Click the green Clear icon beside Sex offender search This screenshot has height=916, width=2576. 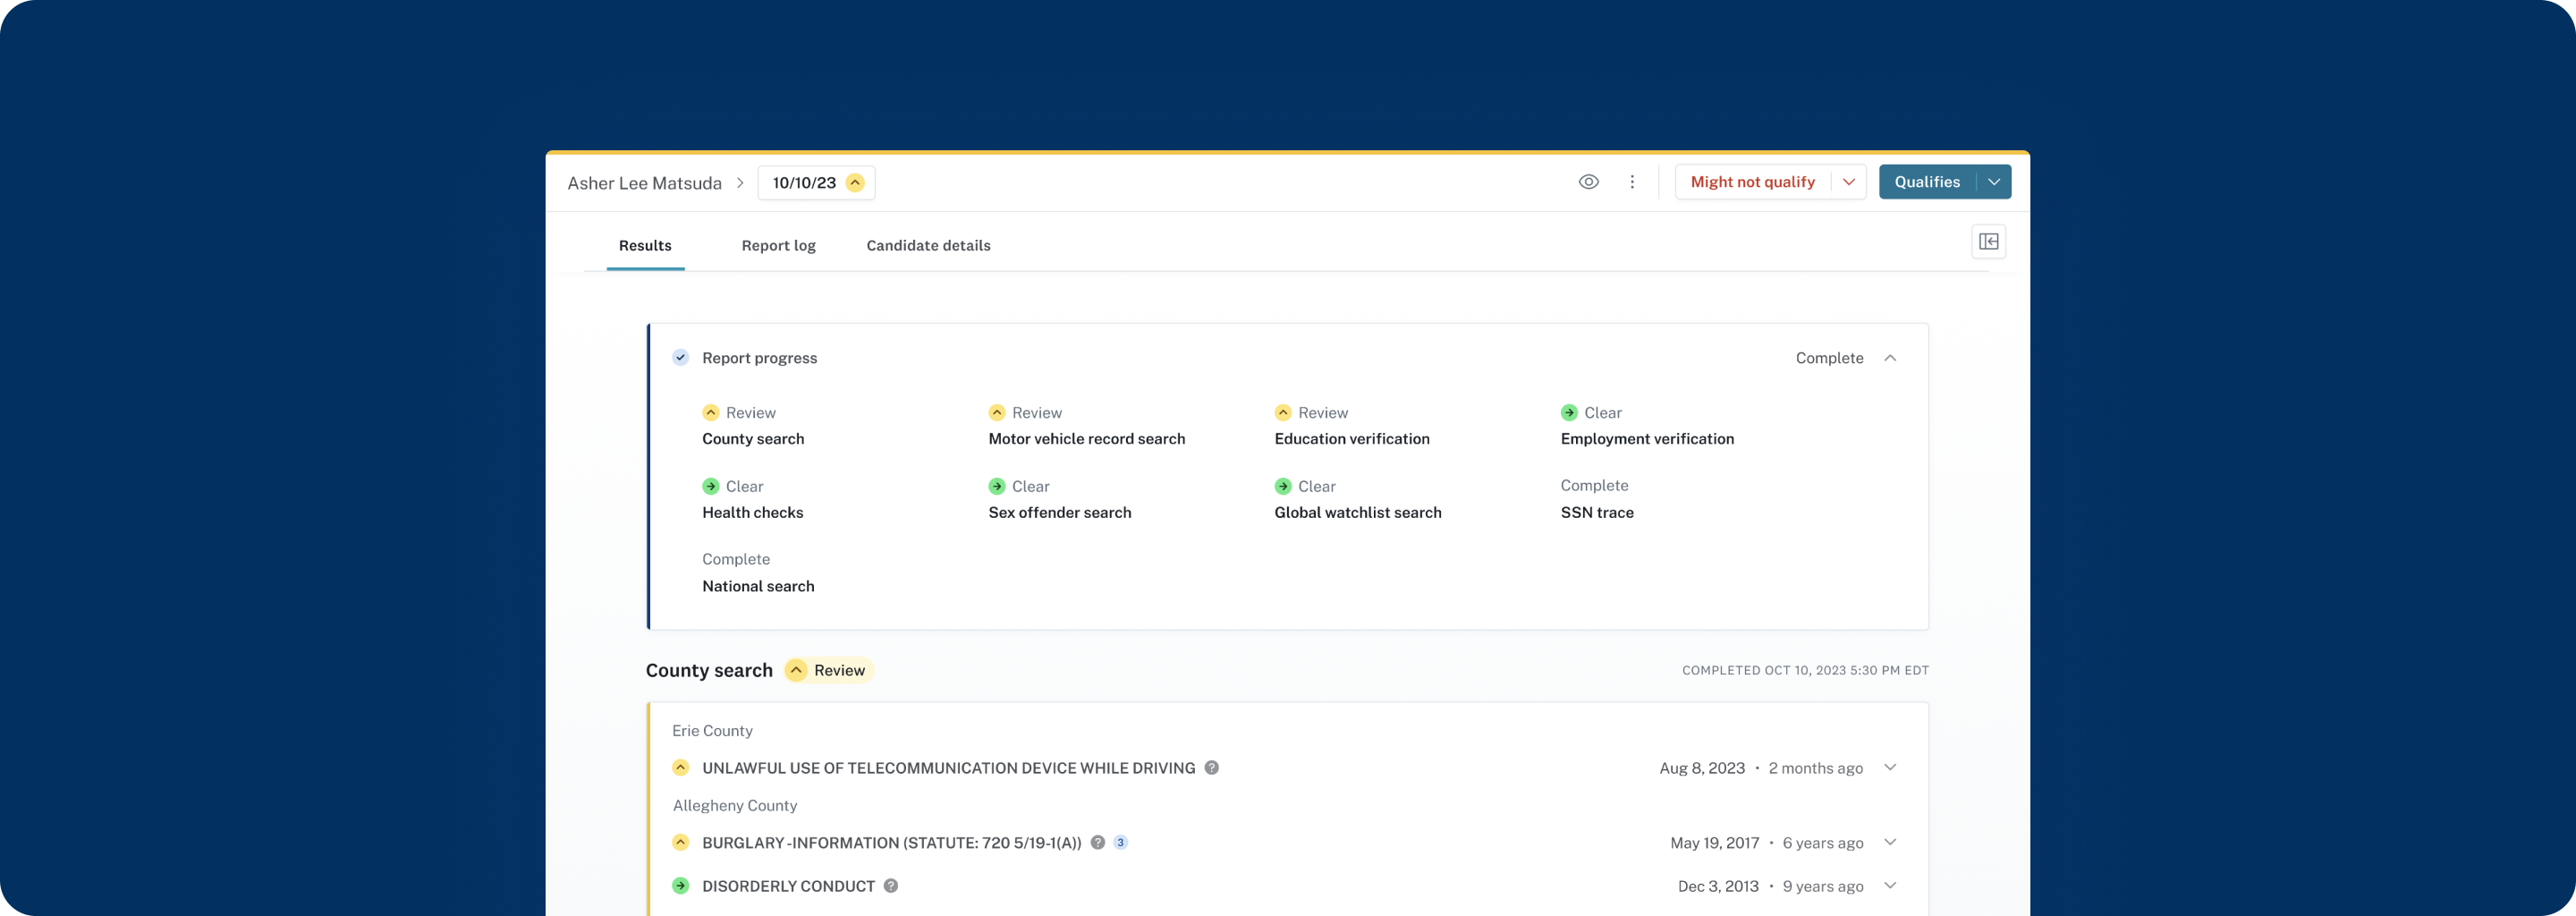996,486
